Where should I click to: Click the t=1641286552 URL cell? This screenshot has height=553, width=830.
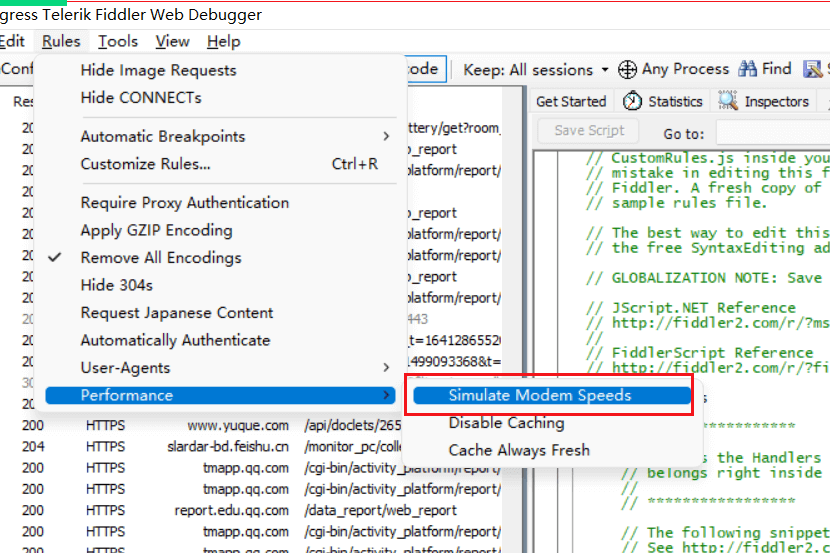tap(455, 340)
